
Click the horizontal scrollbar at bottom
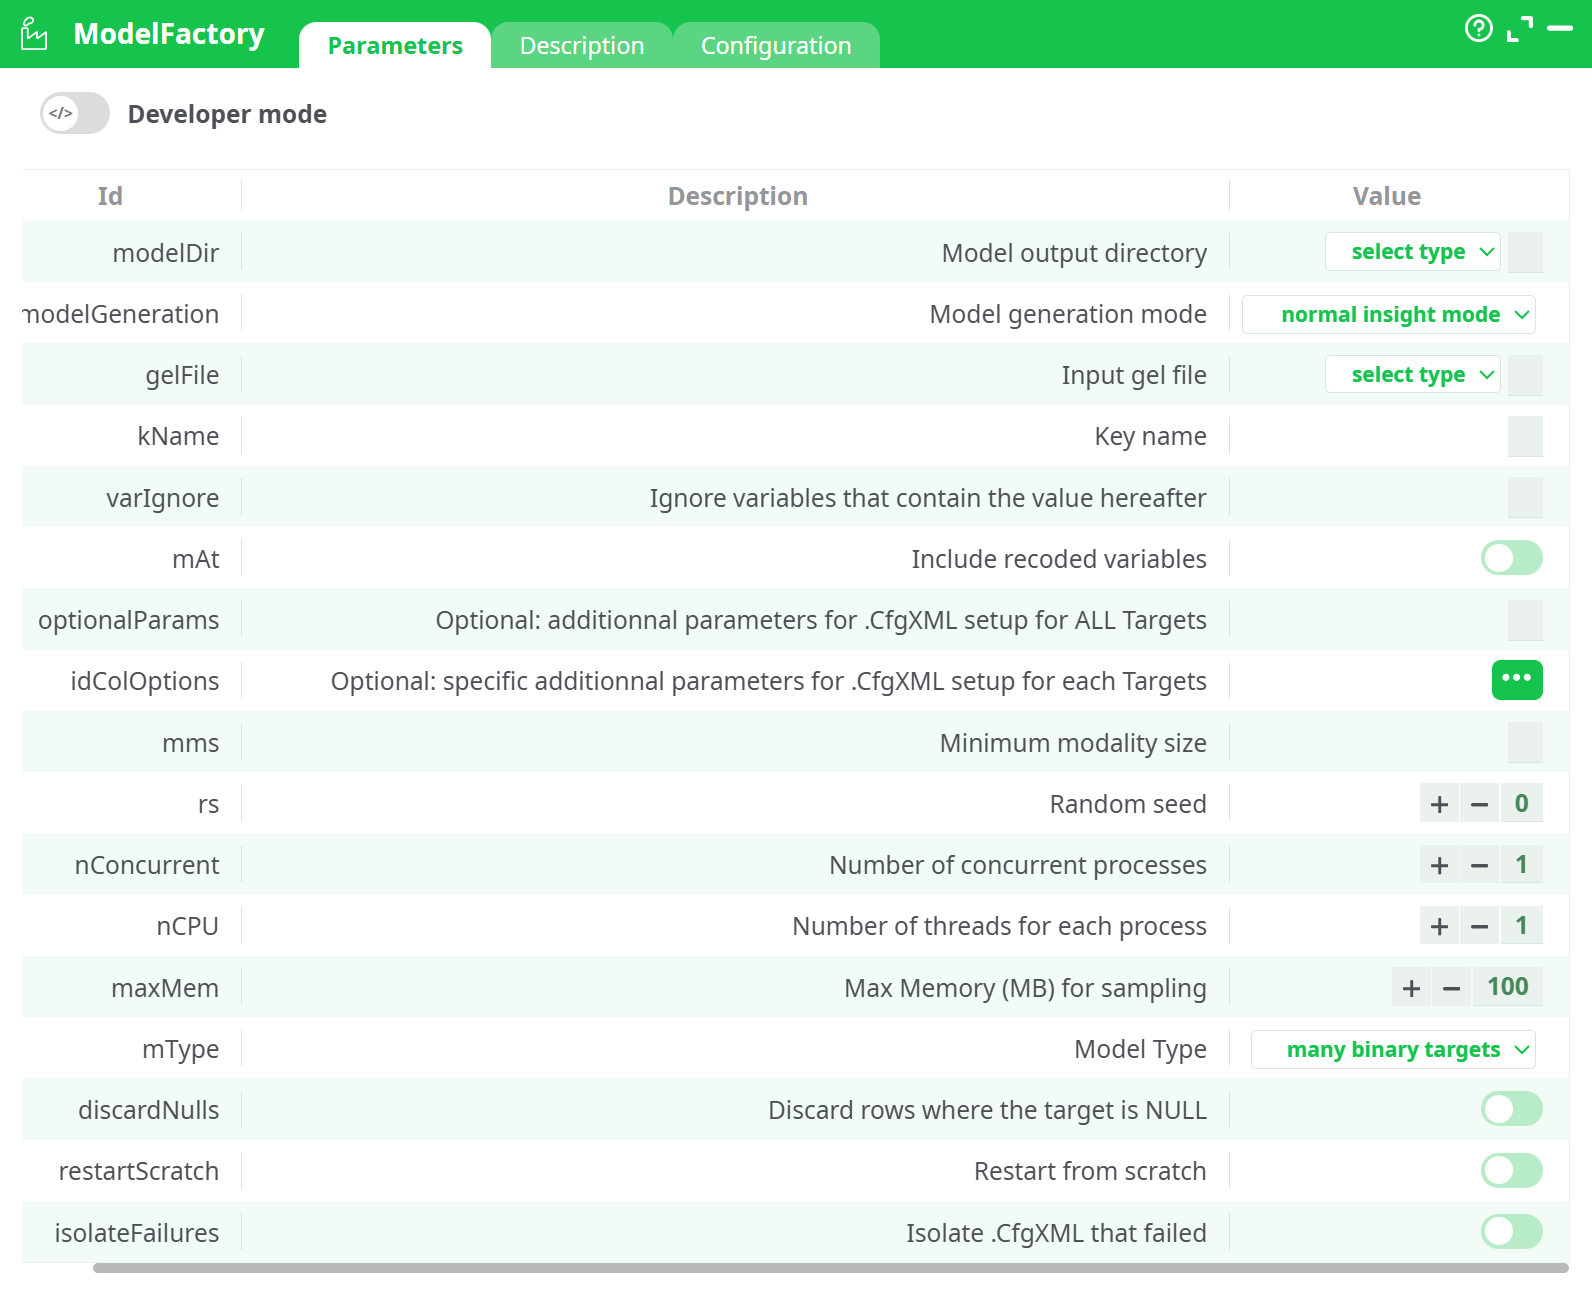830,1268
